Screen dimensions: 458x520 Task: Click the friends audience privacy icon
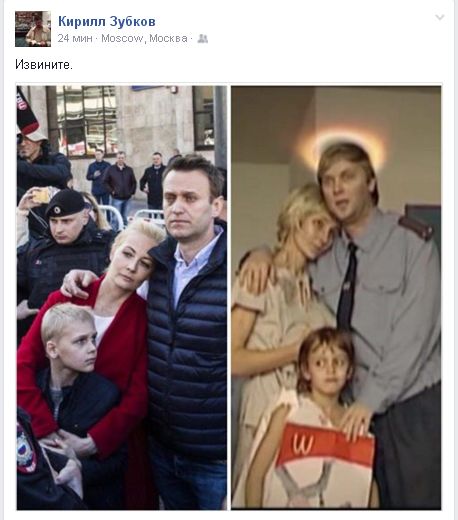click(x=202, y=39)
